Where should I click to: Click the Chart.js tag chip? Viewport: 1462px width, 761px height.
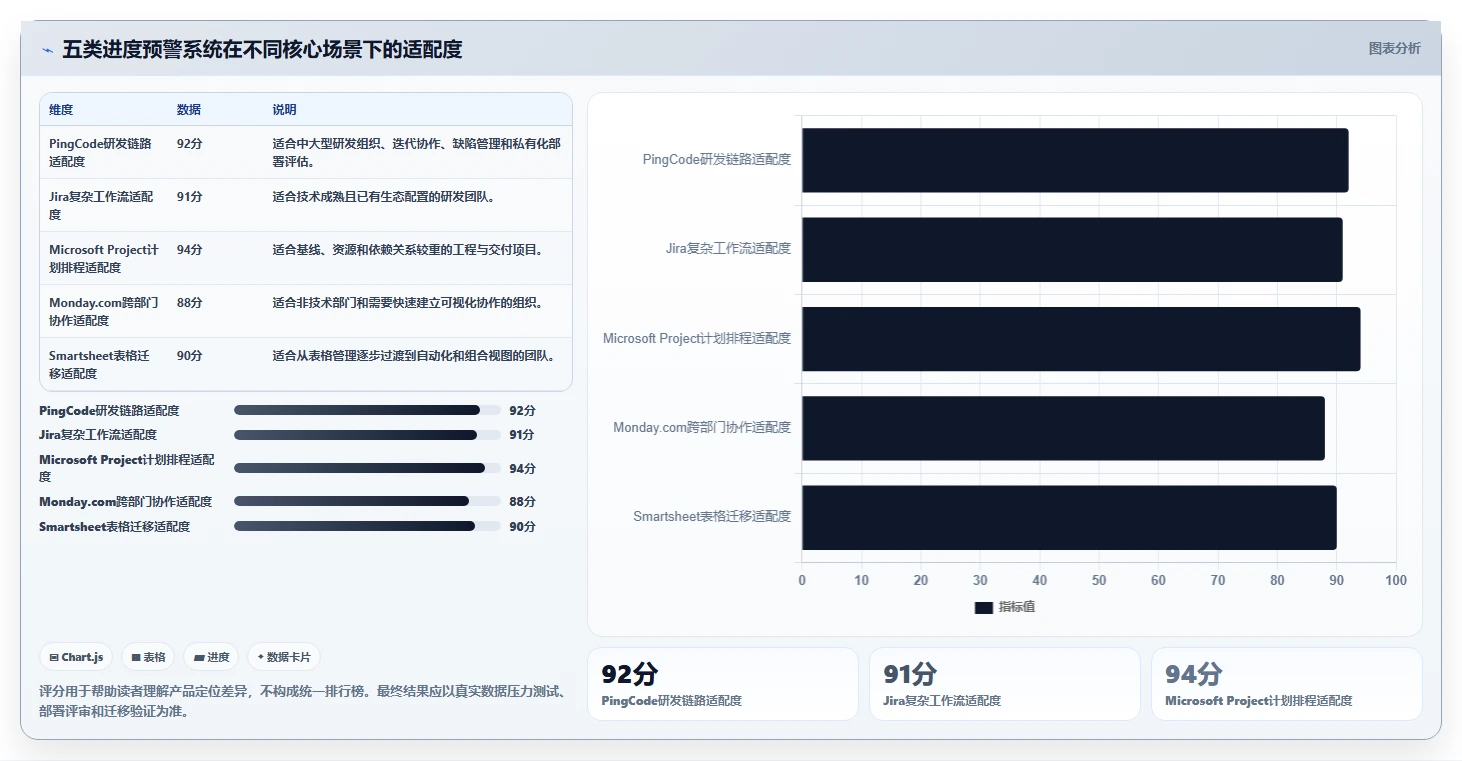pyautogui.click(x=76, y=657)
